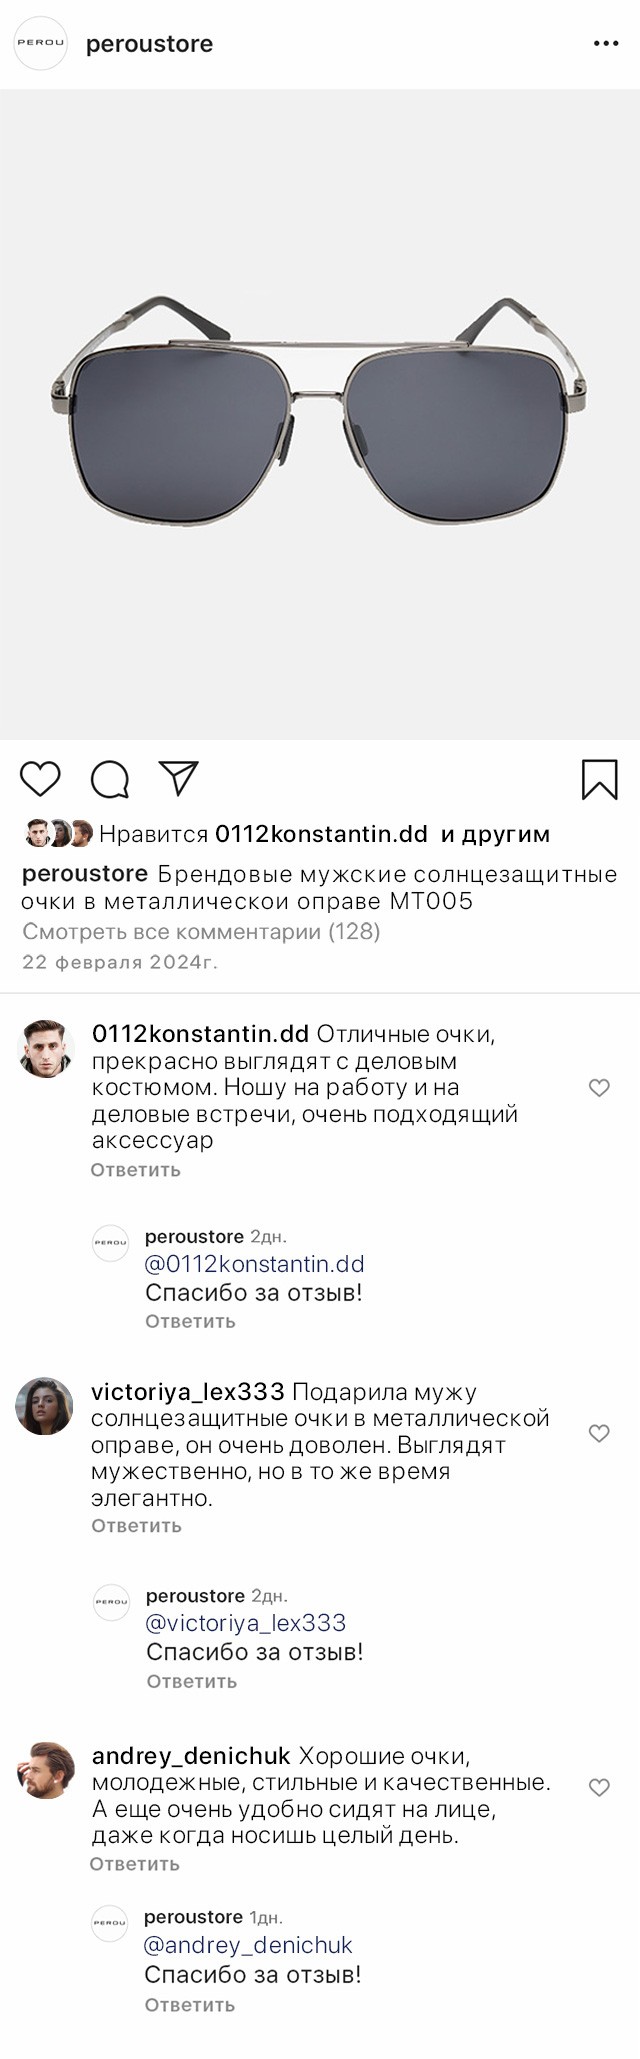Open andrey_denichuk's profile picture
640x2059 pixels.
46,1771
